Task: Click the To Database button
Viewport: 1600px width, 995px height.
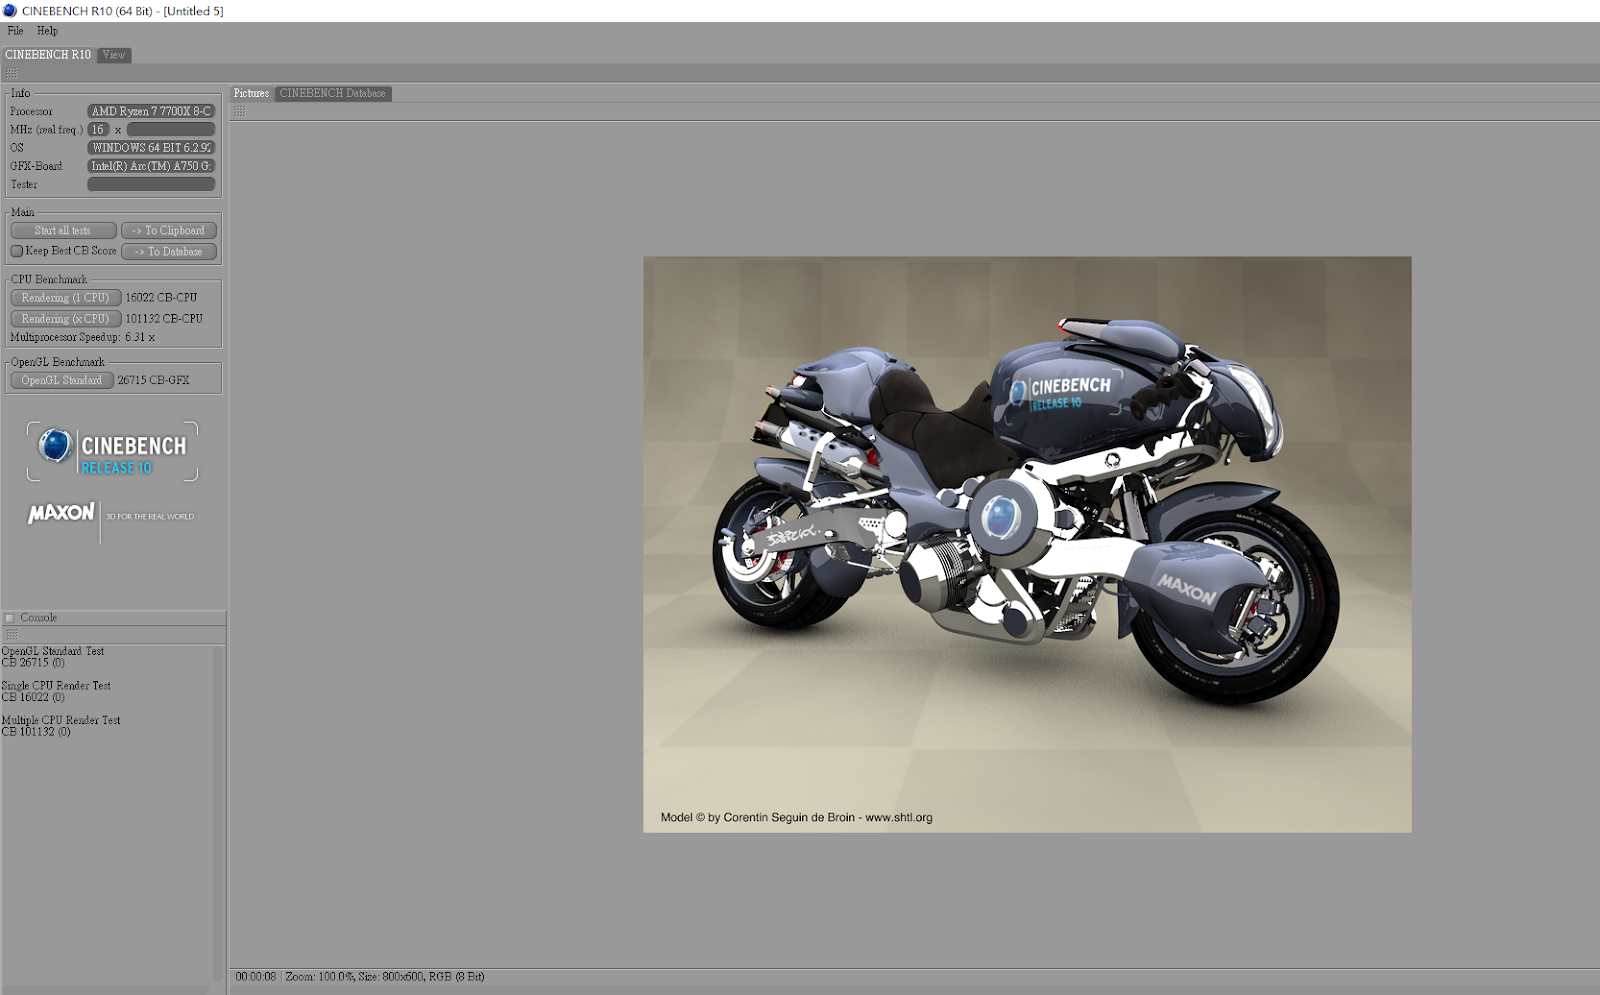Action: tap(169, 251)
